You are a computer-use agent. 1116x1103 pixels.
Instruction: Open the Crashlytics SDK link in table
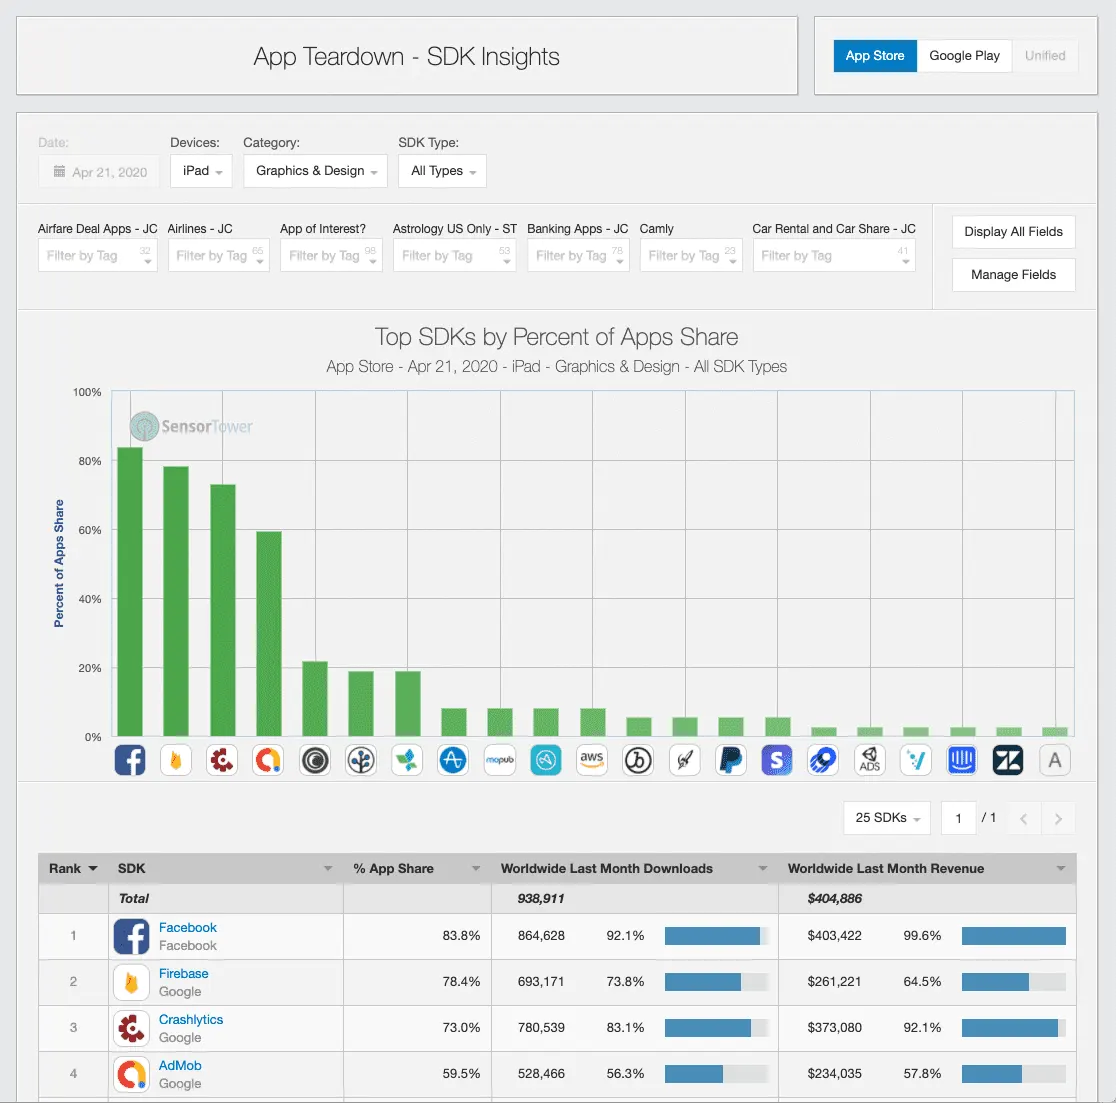coord(191,1020)
